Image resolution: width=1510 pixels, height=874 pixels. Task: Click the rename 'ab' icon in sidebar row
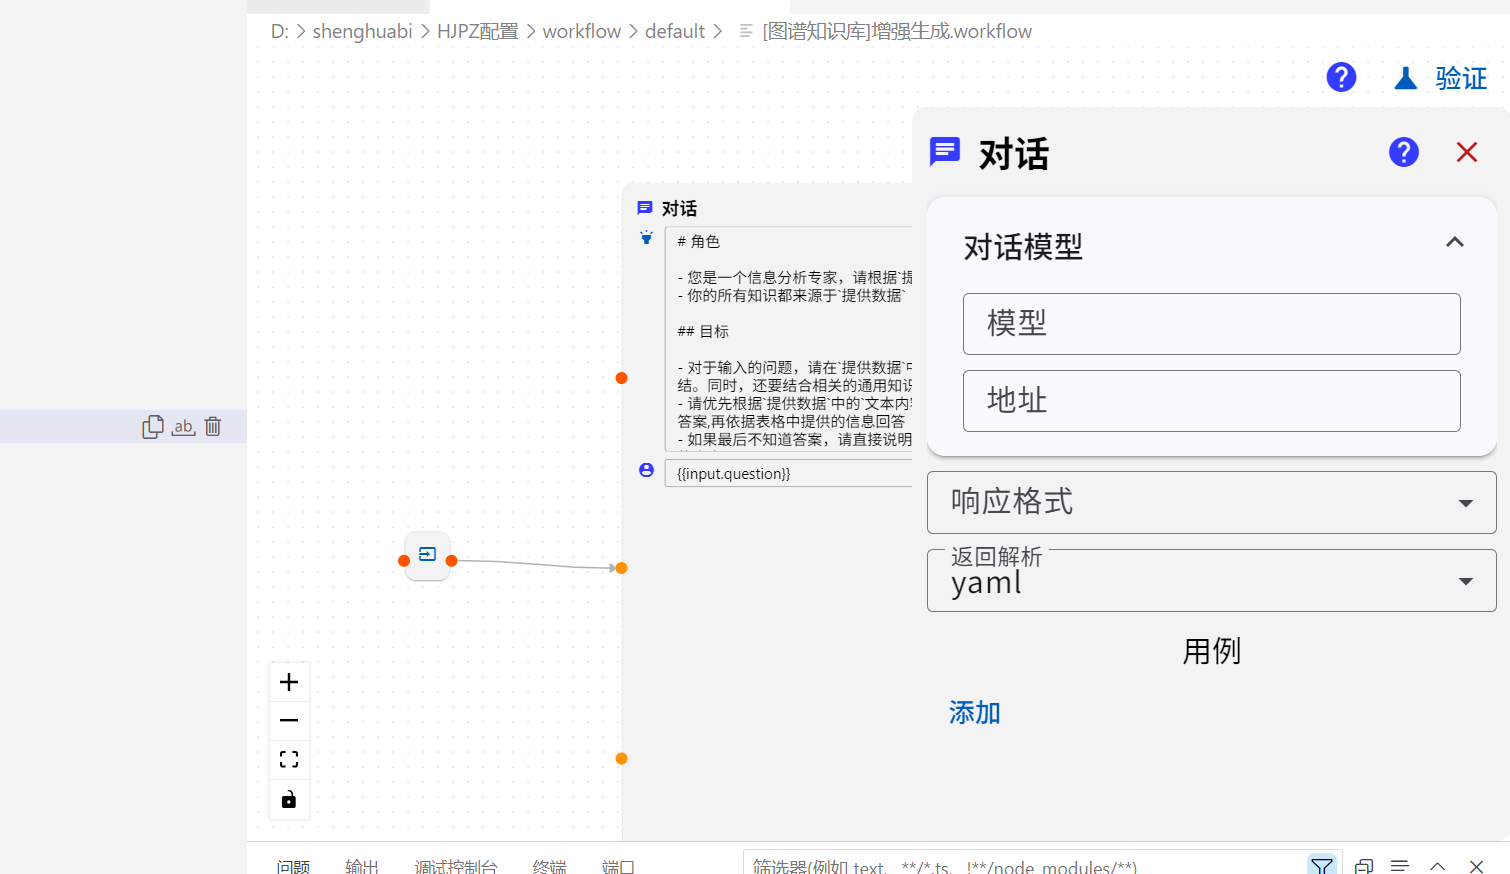(183, 427)
